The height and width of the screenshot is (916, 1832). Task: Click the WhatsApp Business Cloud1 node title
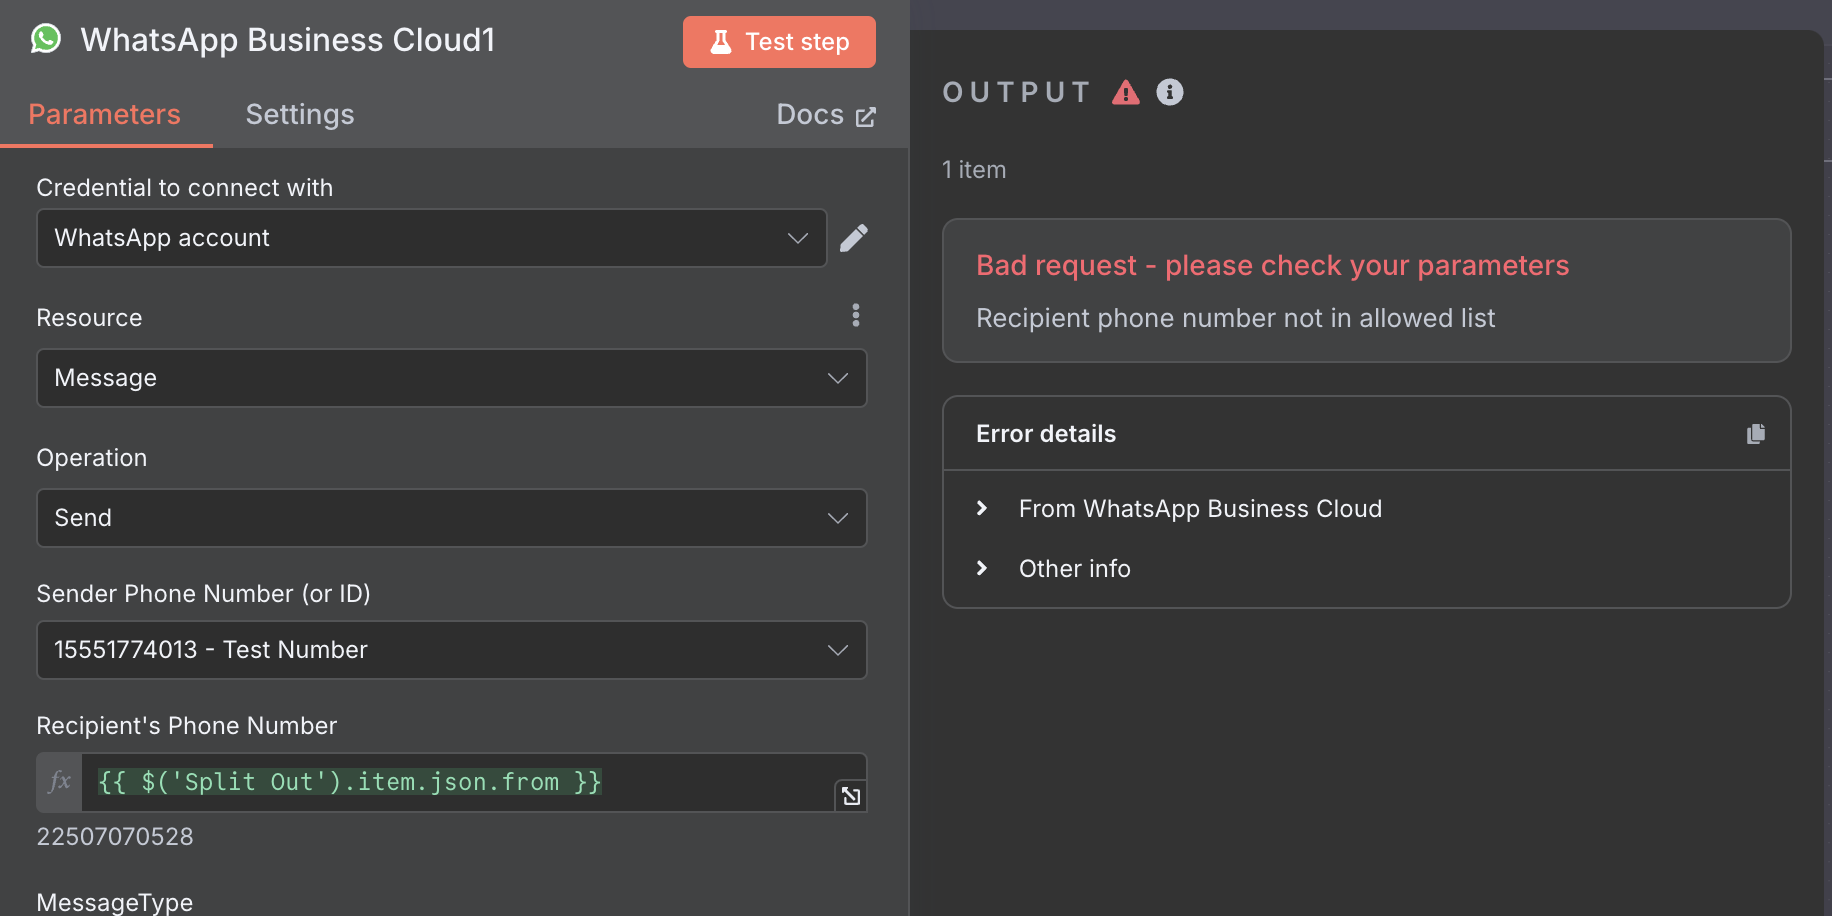[288, 40]
